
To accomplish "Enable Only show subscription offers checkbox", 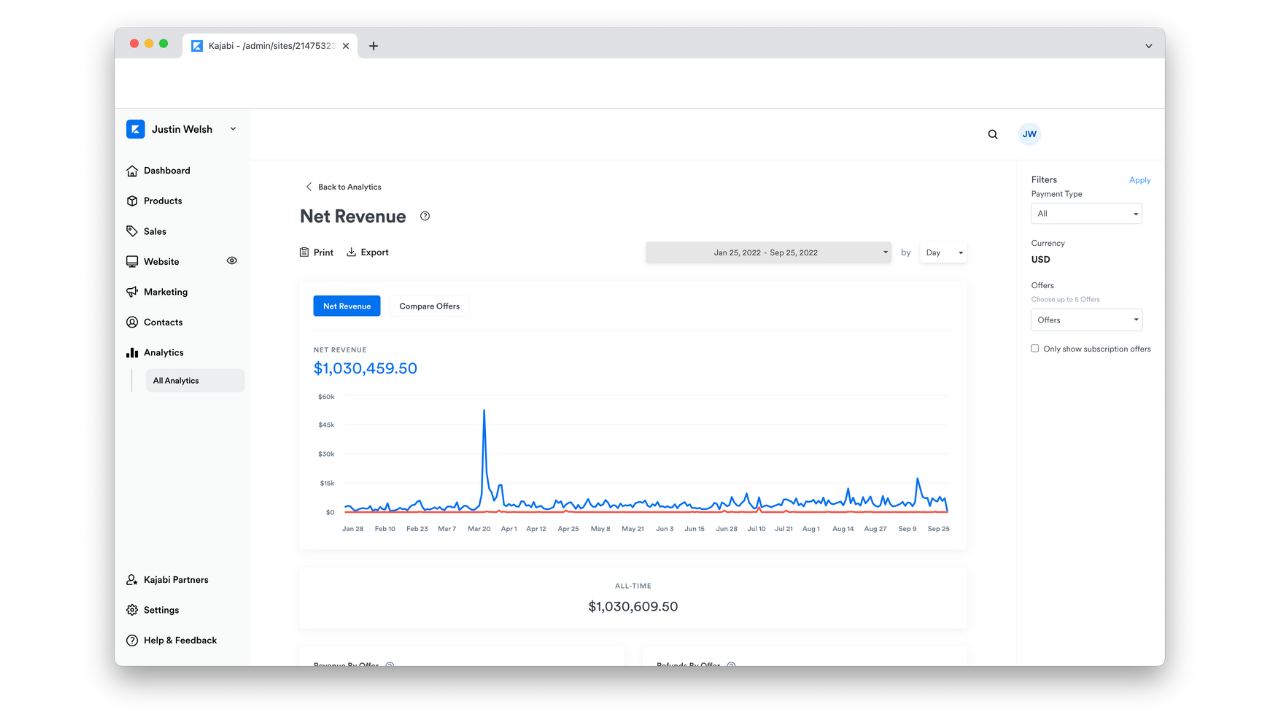I will click(x=1035, y=349).
